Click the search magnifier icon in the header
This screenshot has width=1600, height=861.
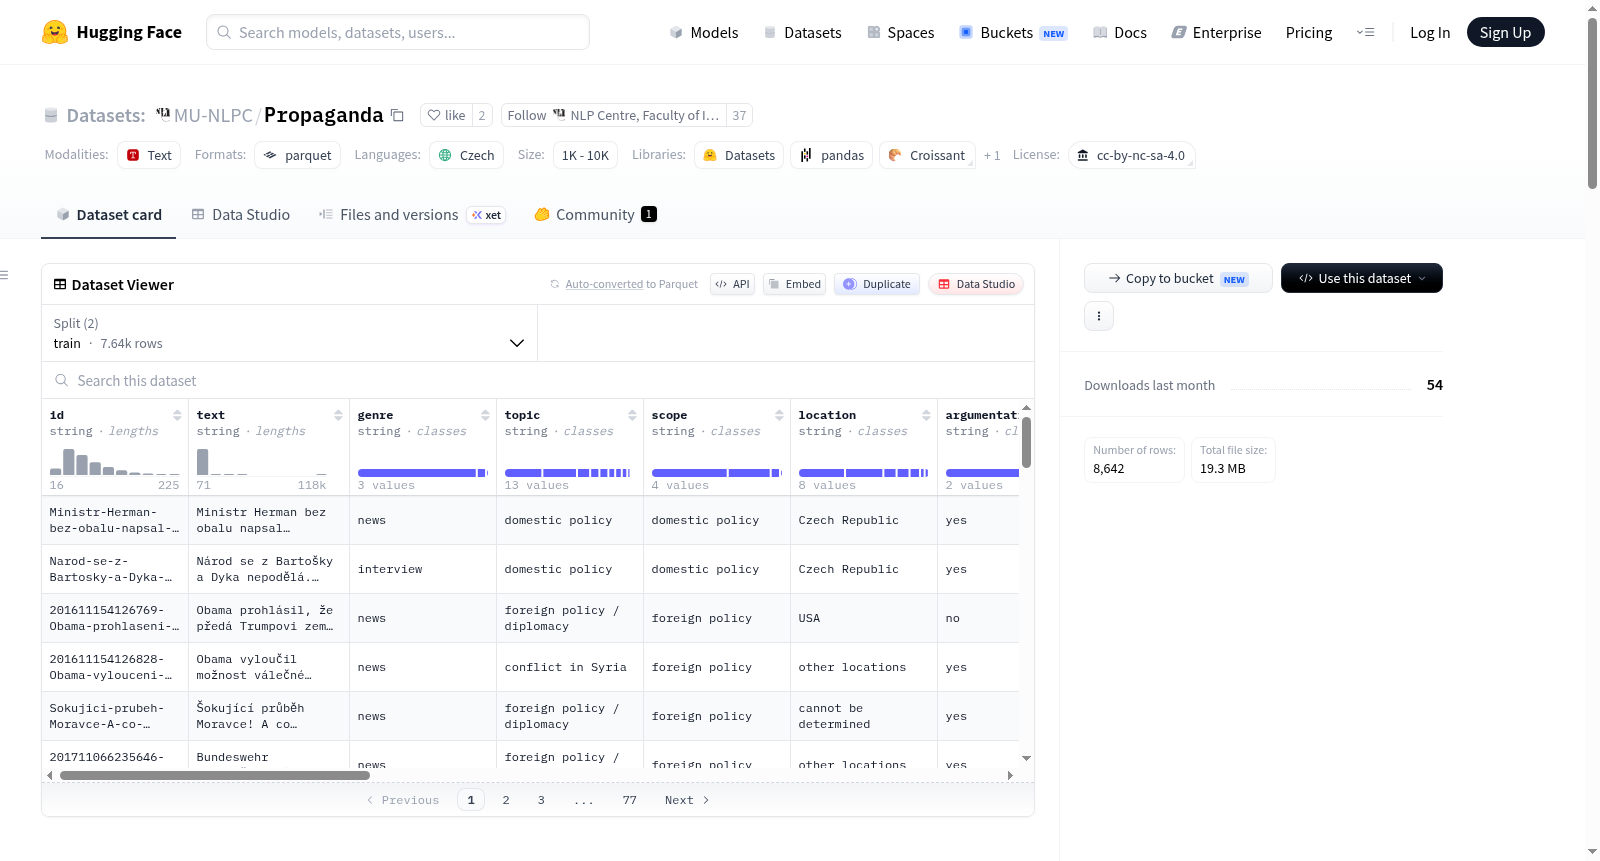(224, 32)
